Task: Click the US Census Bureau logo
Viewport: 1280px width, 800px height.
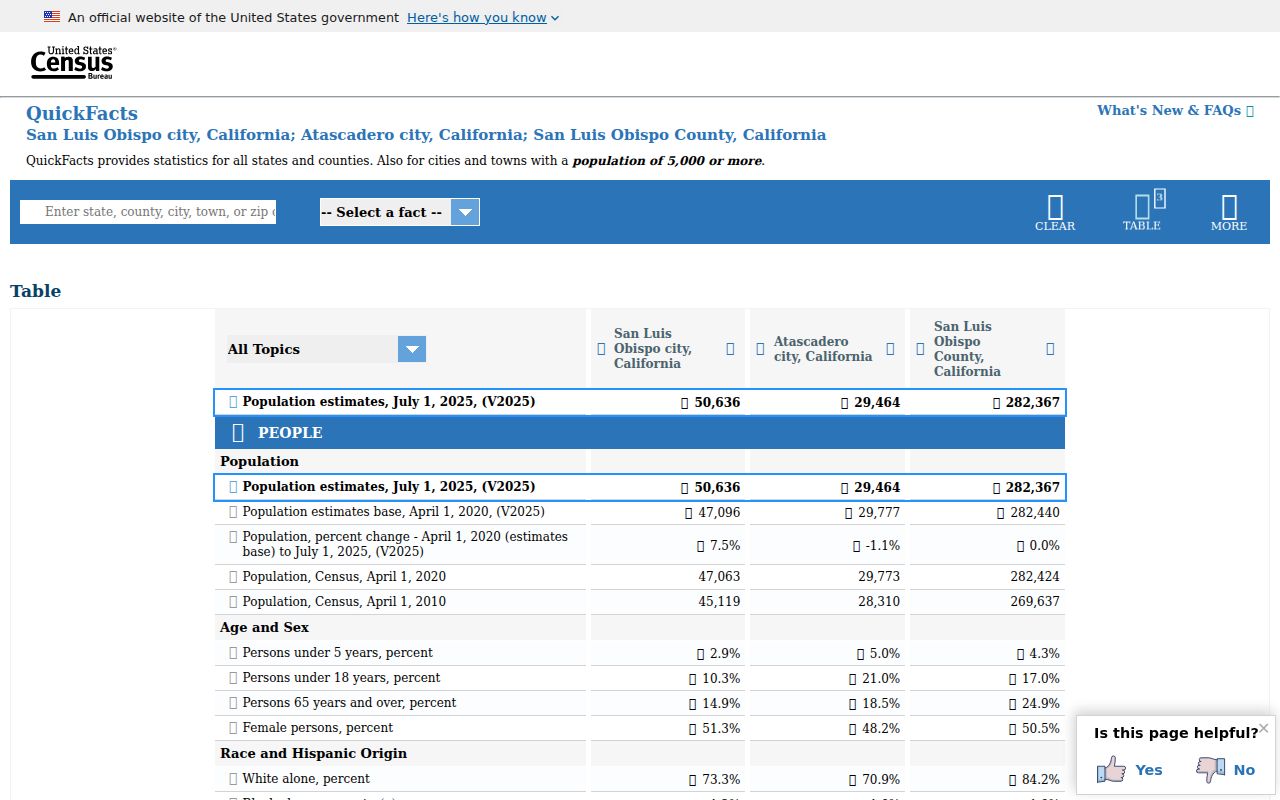Action: coord(72,63)
